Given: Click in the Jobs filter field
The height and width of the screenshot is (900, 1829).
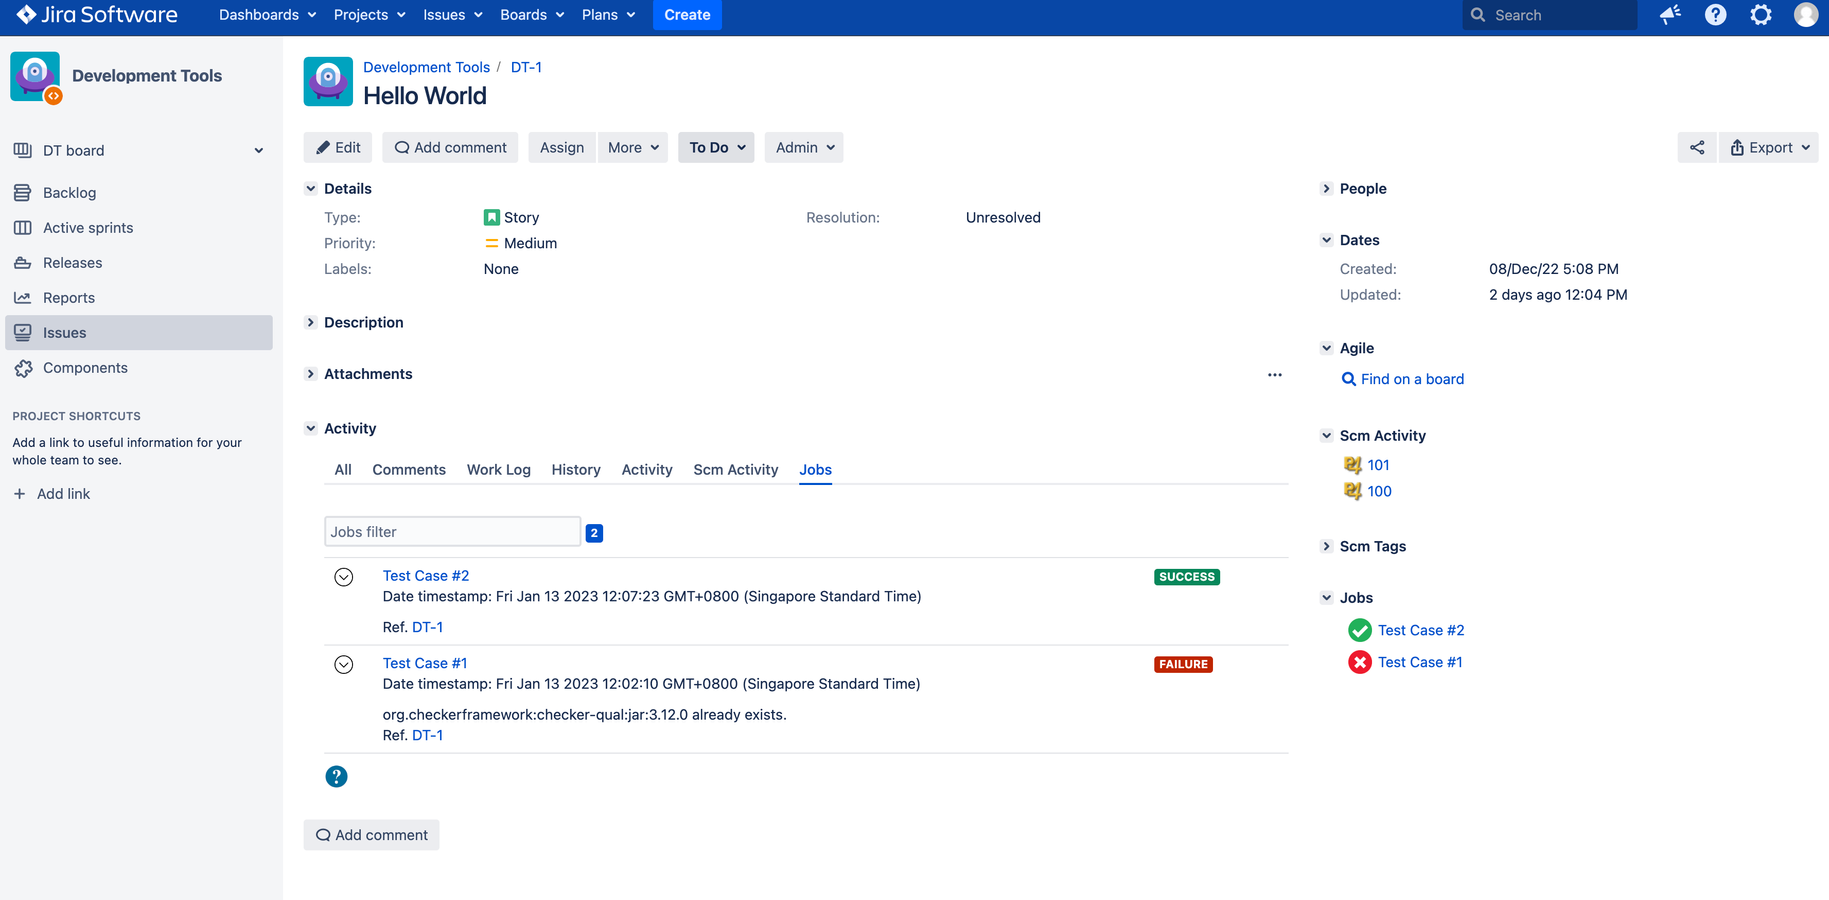Looking at the screenshot, I should coord(452,532).
